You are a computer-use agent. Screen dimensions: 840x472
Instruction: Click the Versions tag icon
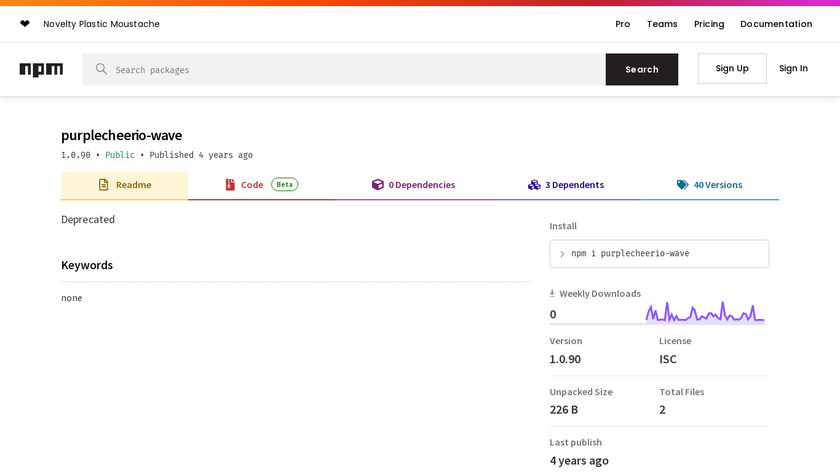click(x=682, y=185)
